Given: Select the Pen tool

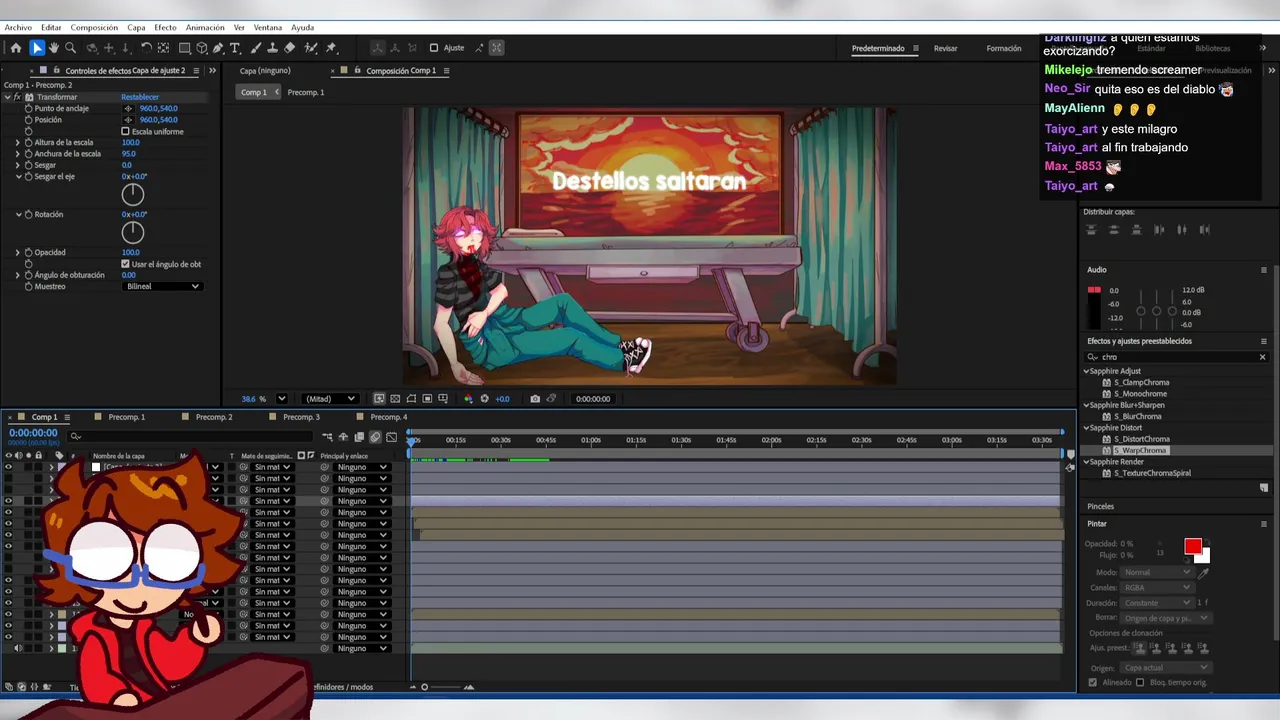Looking at the screenshot, I should pyautogui.click(x=218, y=48).
